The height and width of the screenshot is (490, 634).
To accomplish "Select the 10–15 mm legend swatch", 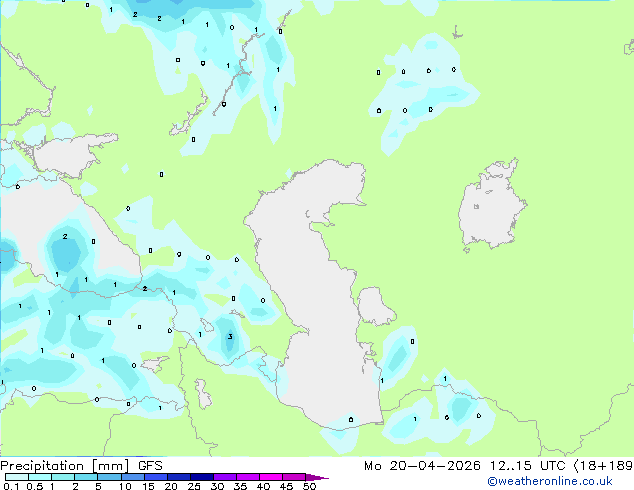I will 133,477.
